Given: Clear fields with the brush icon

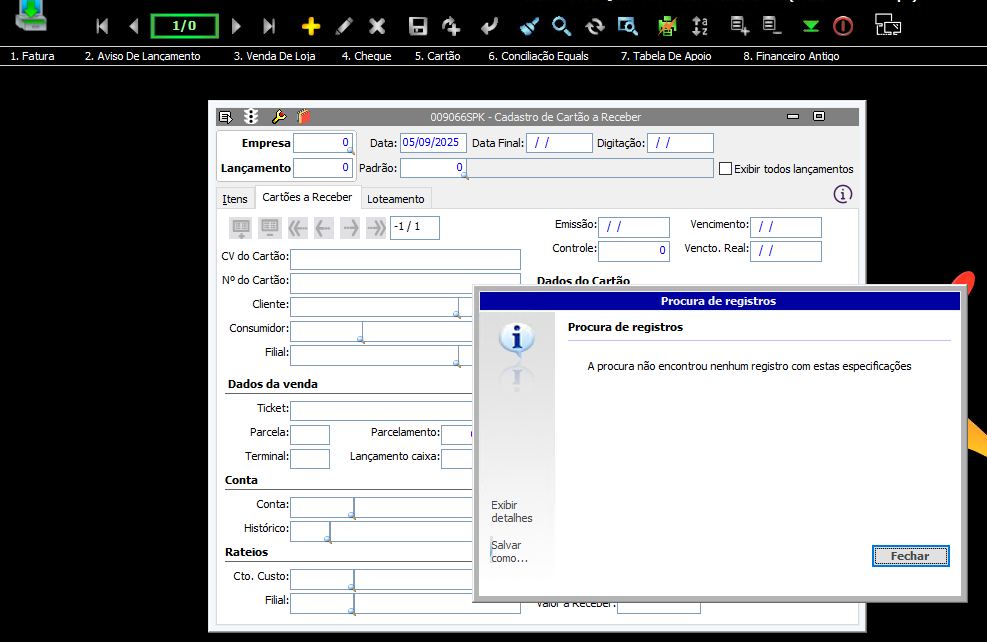Looking at the screenshot, I should (x=529, y=26).
